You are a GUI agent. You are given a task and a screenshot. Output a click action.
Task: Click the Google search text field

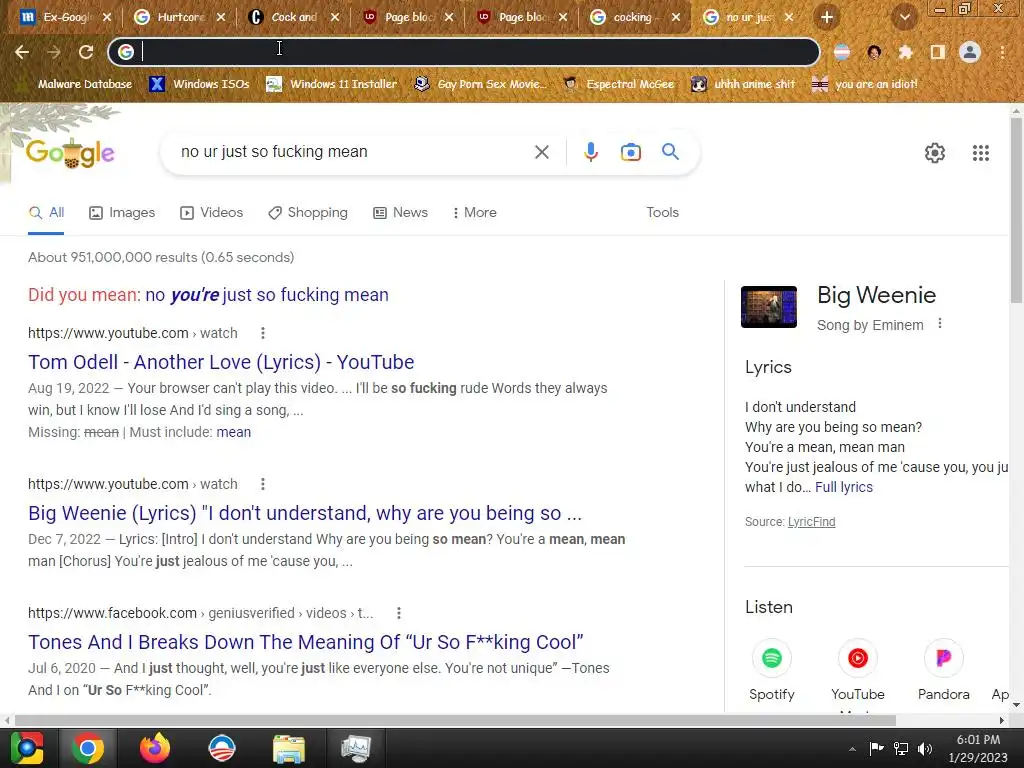click(x=353, y=152)
